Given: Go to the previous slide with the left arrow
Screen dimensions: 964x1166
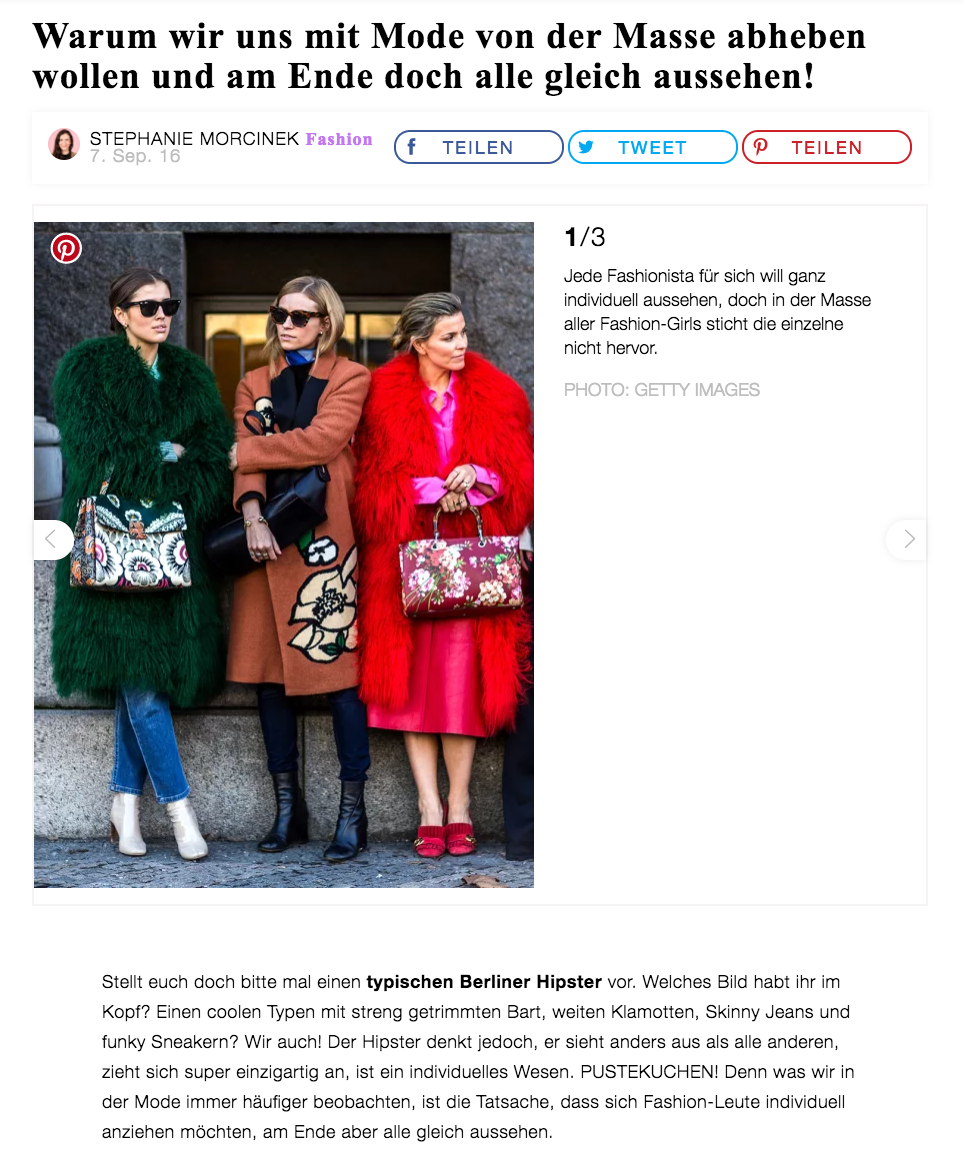Looking at the screenshot, I should pyautogui.click(x=52, y=539).
